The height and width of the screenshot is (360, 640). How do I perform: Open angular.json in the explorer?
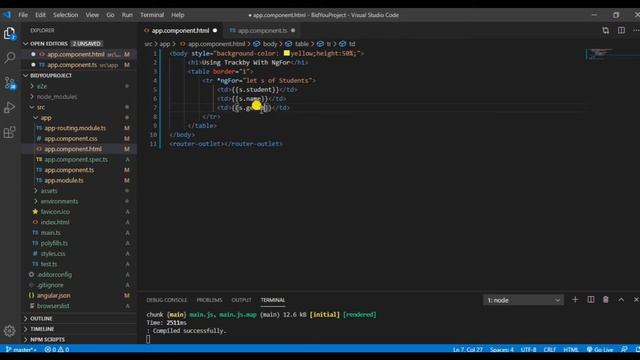79,296
